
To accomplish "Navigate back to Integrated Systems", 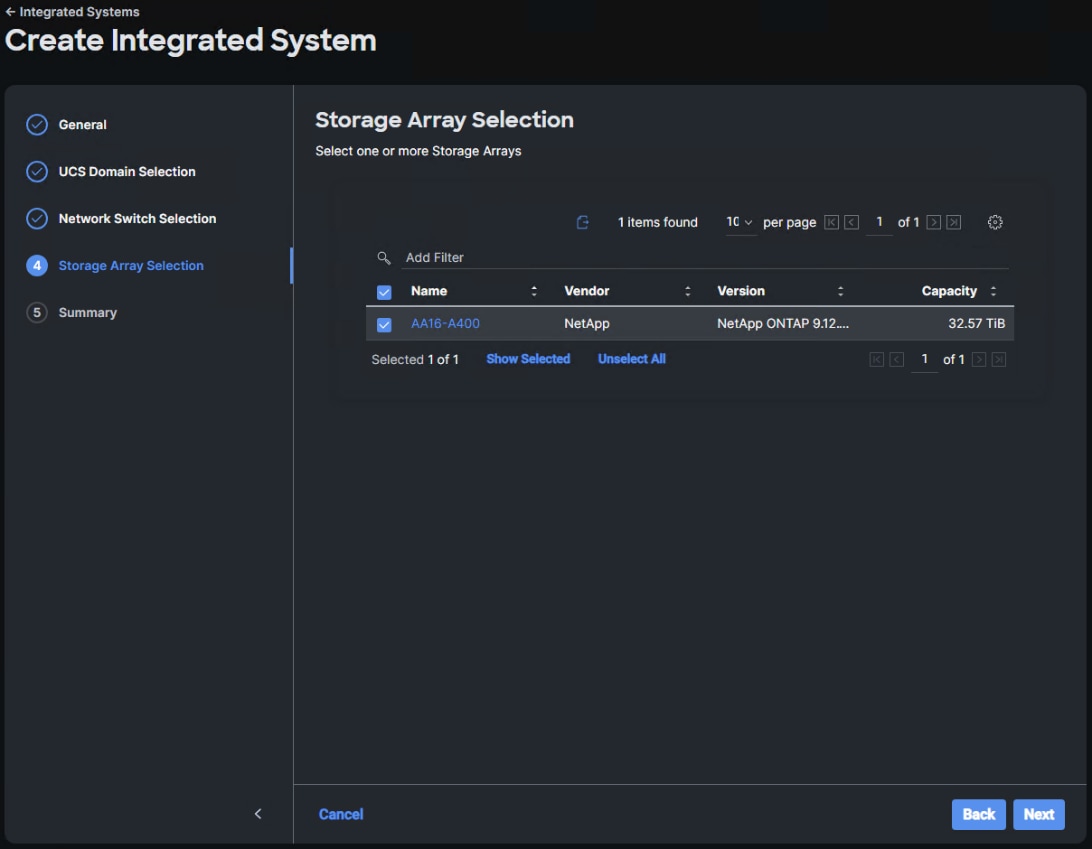I will click(x=72, y=12).
